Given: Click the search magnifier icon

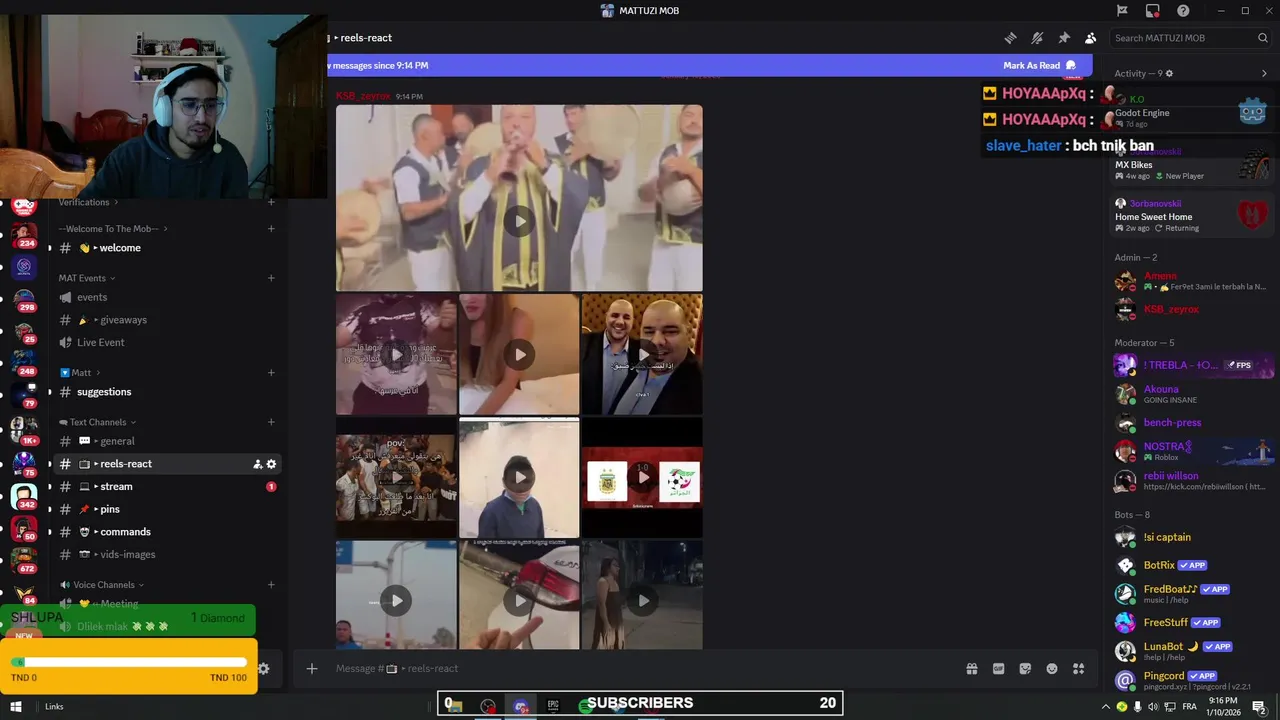Looking at the screenshot, I should pyautogui.click(x=1263, y=38).
